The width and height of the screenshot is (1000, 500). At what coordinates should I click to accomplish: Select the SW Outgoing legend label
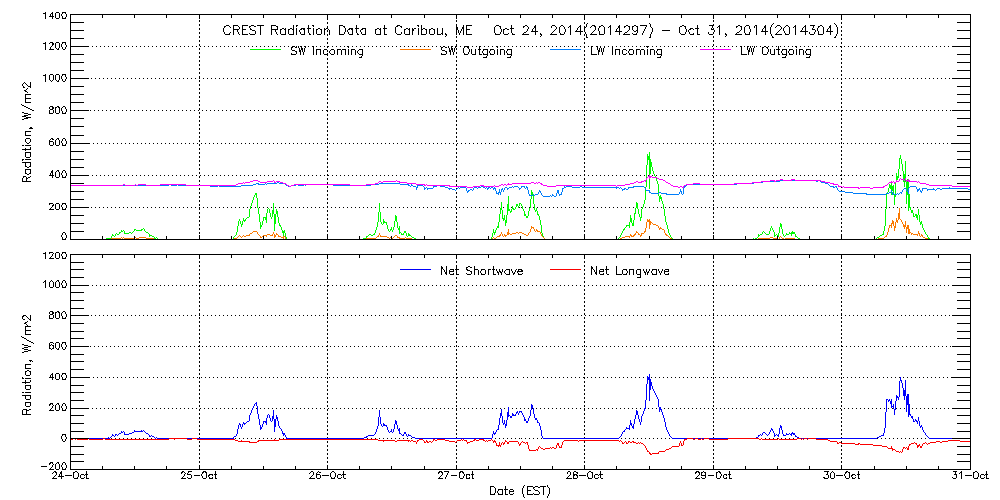click(476, 51)
